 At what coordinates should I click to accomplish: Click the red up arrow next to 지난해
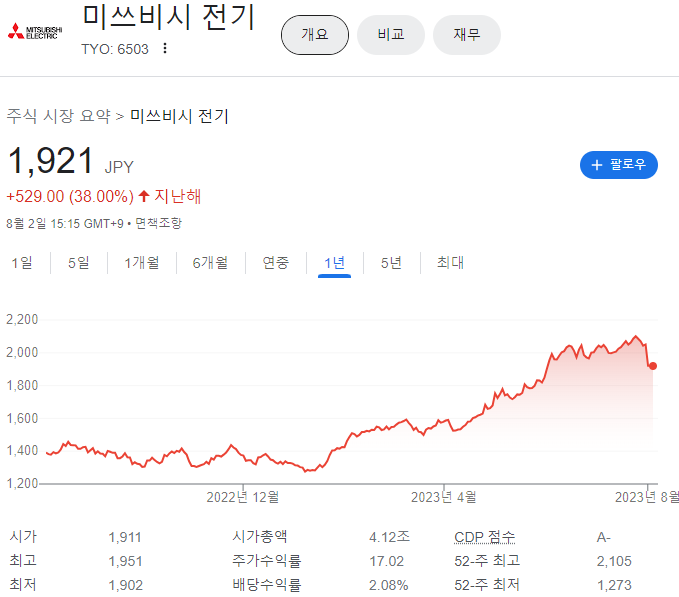click(x=144, y=197)
